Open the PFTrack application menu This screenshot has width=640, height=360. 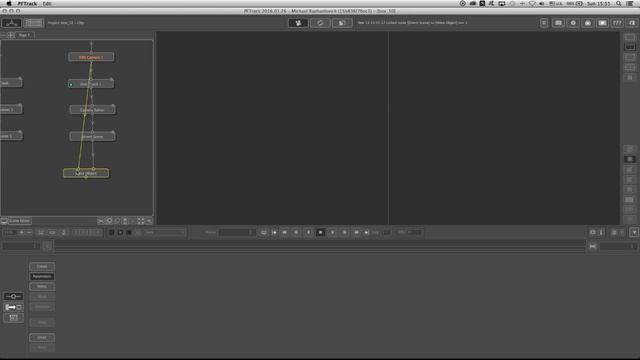(x=27, y=4)
